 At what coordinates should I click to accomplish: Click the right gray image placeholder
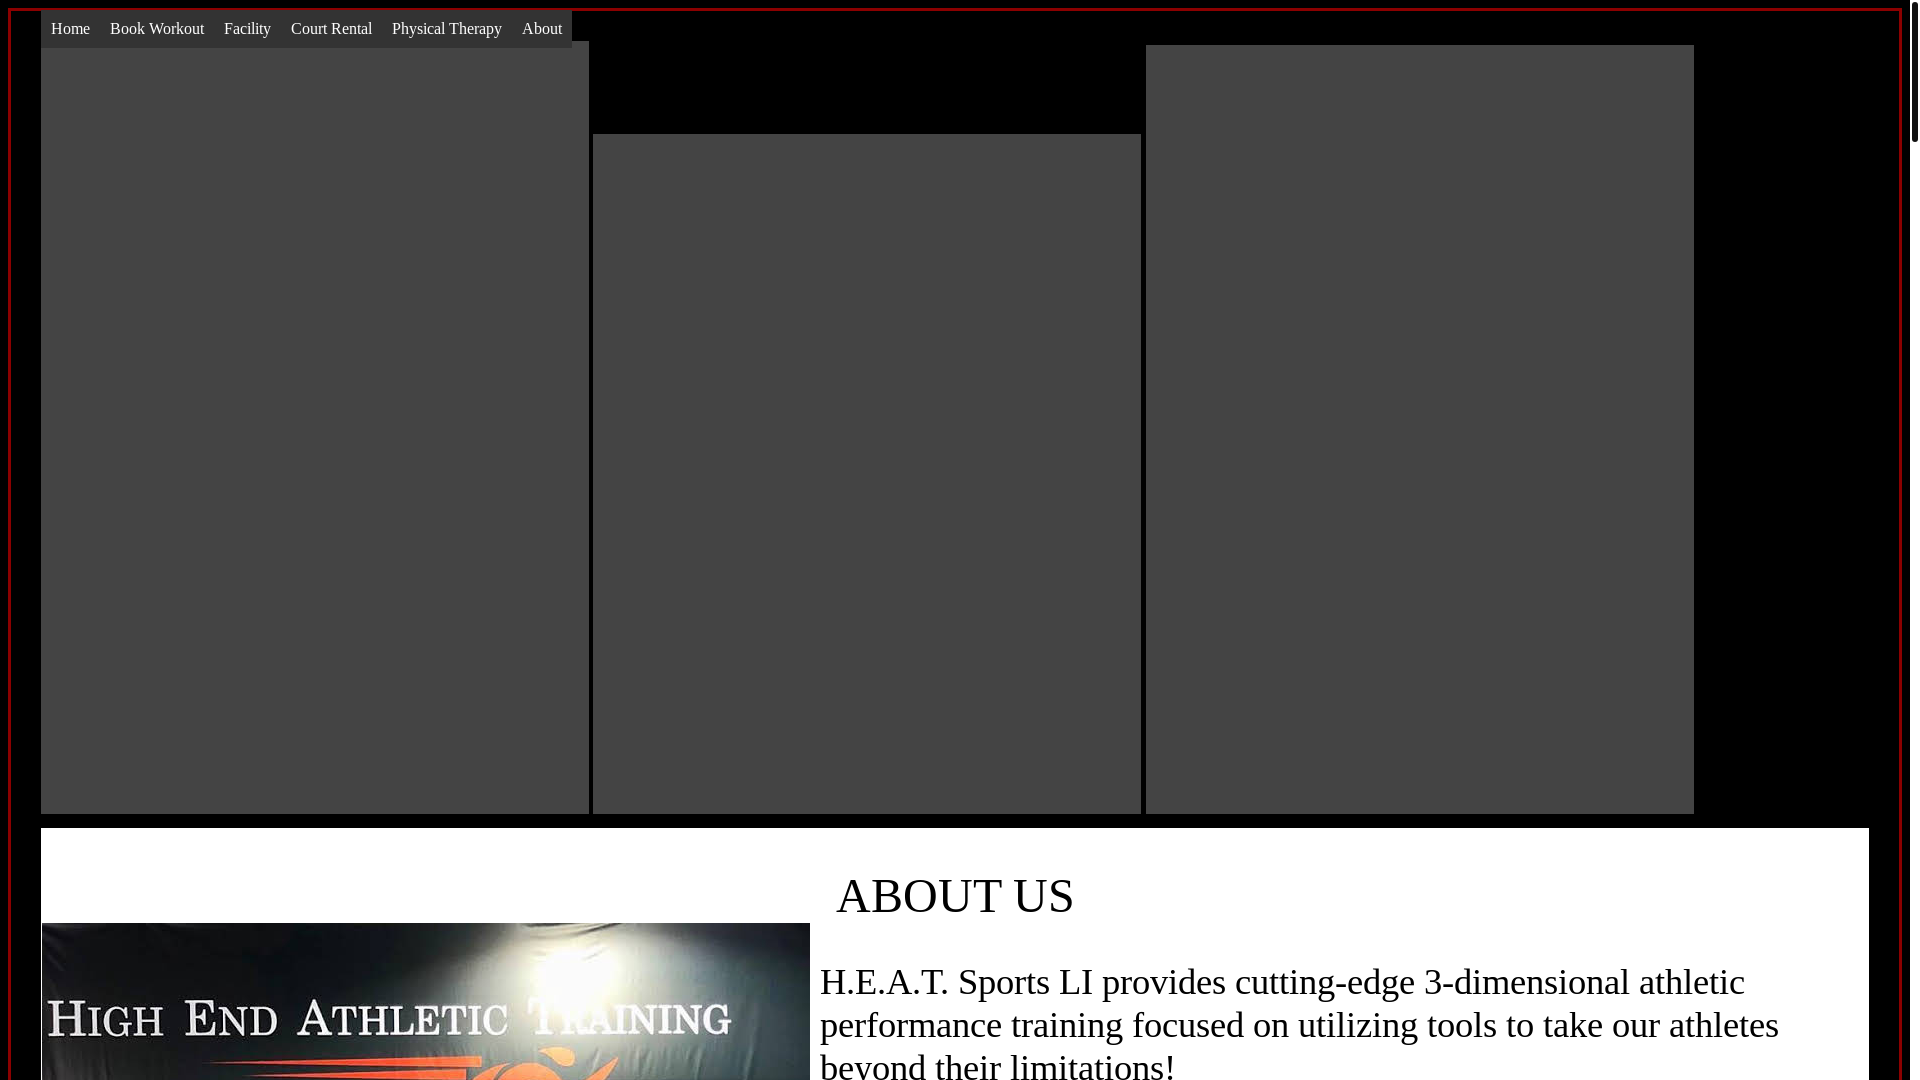pyautogui.click(x=1420, y=429)
